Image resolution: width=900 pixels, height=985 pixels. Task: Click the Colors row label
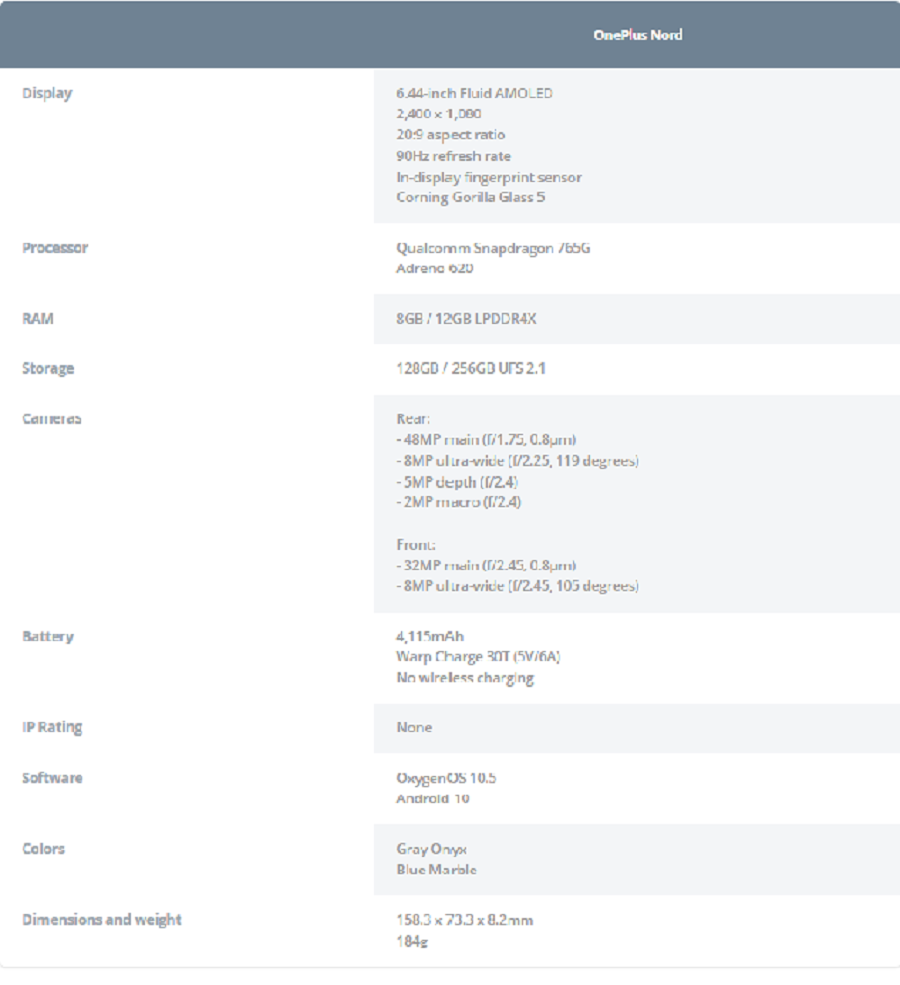tap(43, 849)
